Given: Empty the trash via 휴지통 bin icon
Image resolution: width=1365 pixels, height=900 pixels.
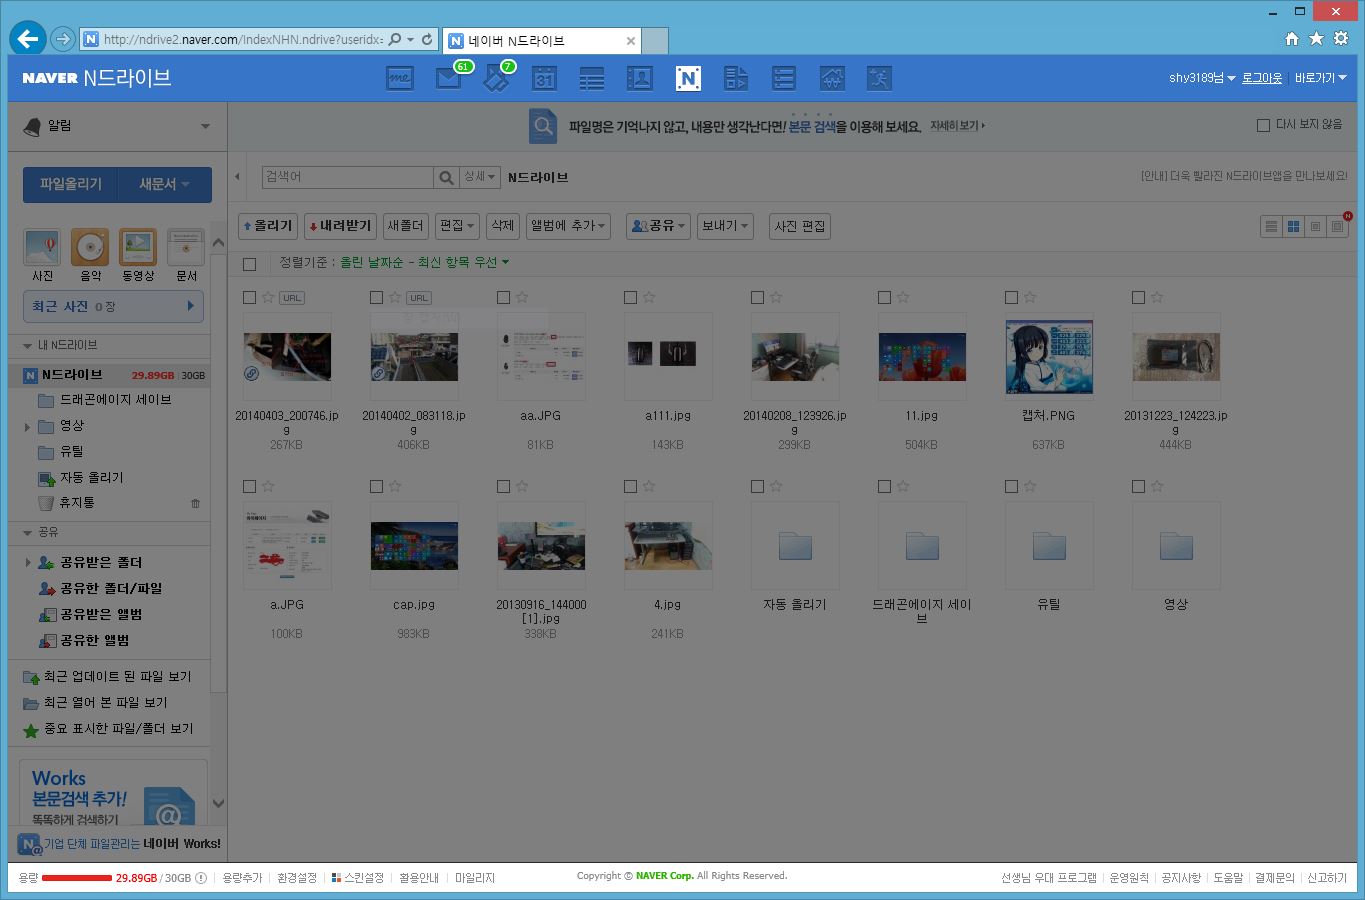Looking at the screenshot, I should 195,503.
